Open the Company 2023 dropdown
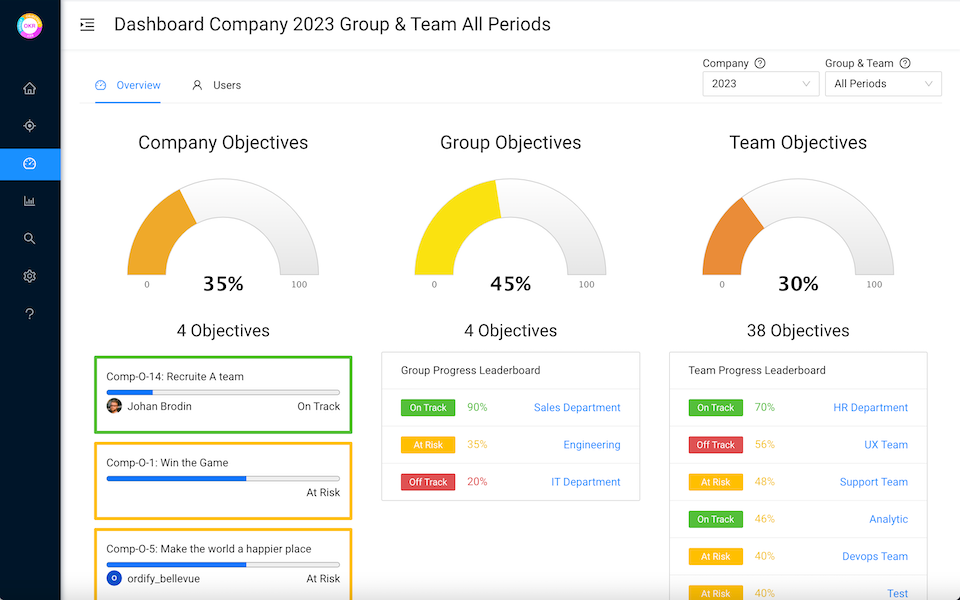 pos(760,84)
